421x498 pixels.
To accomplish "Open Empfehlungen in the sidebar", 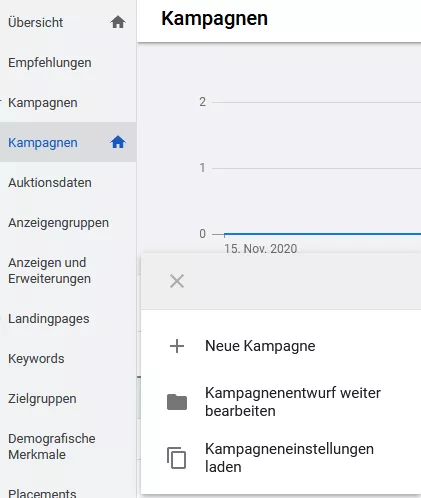I will point(50,63).
